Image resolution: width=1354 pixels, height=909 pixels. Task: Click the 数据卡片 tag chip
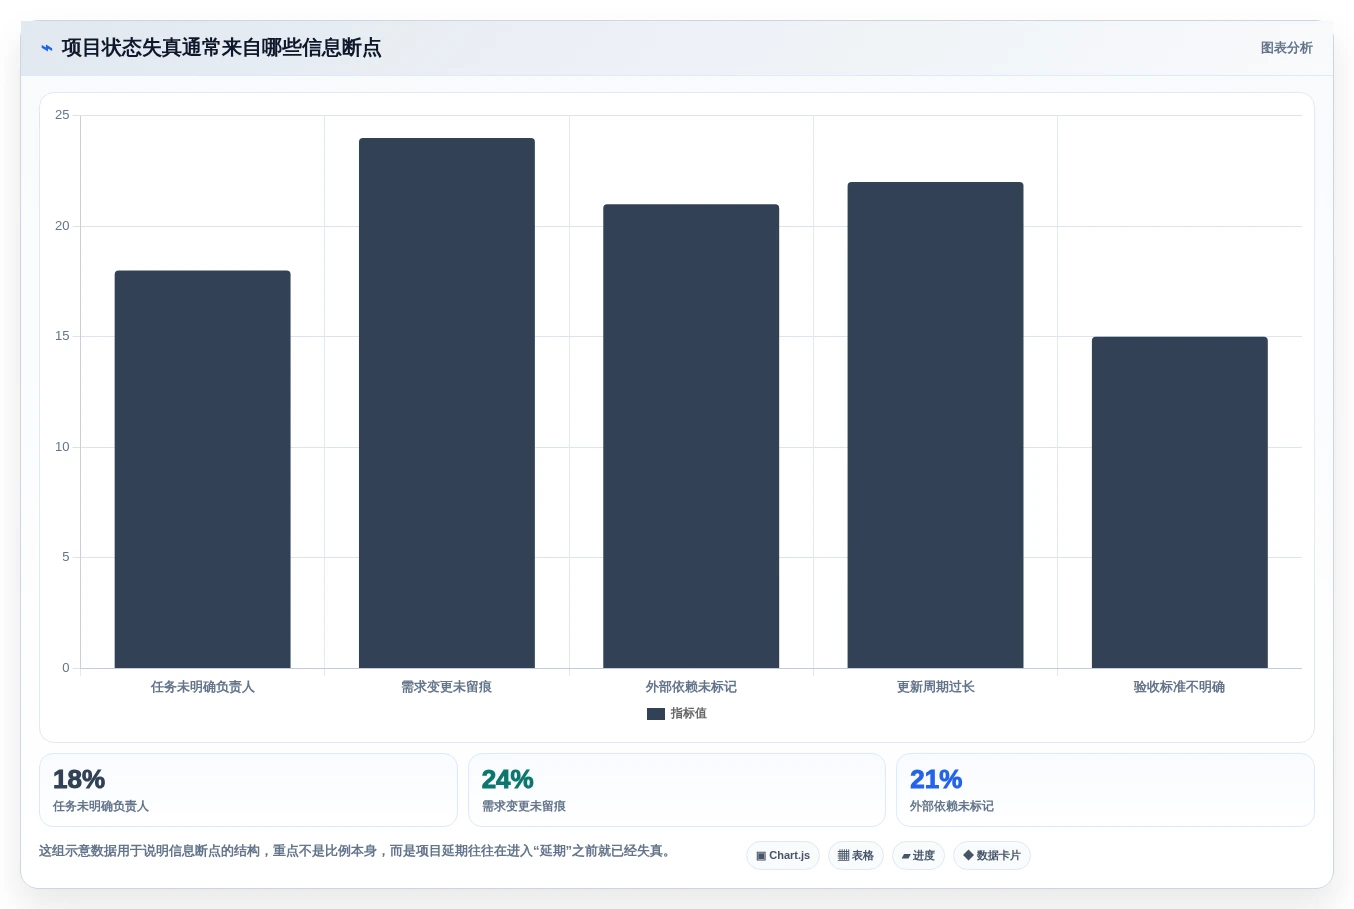click(x=992, y=856)
